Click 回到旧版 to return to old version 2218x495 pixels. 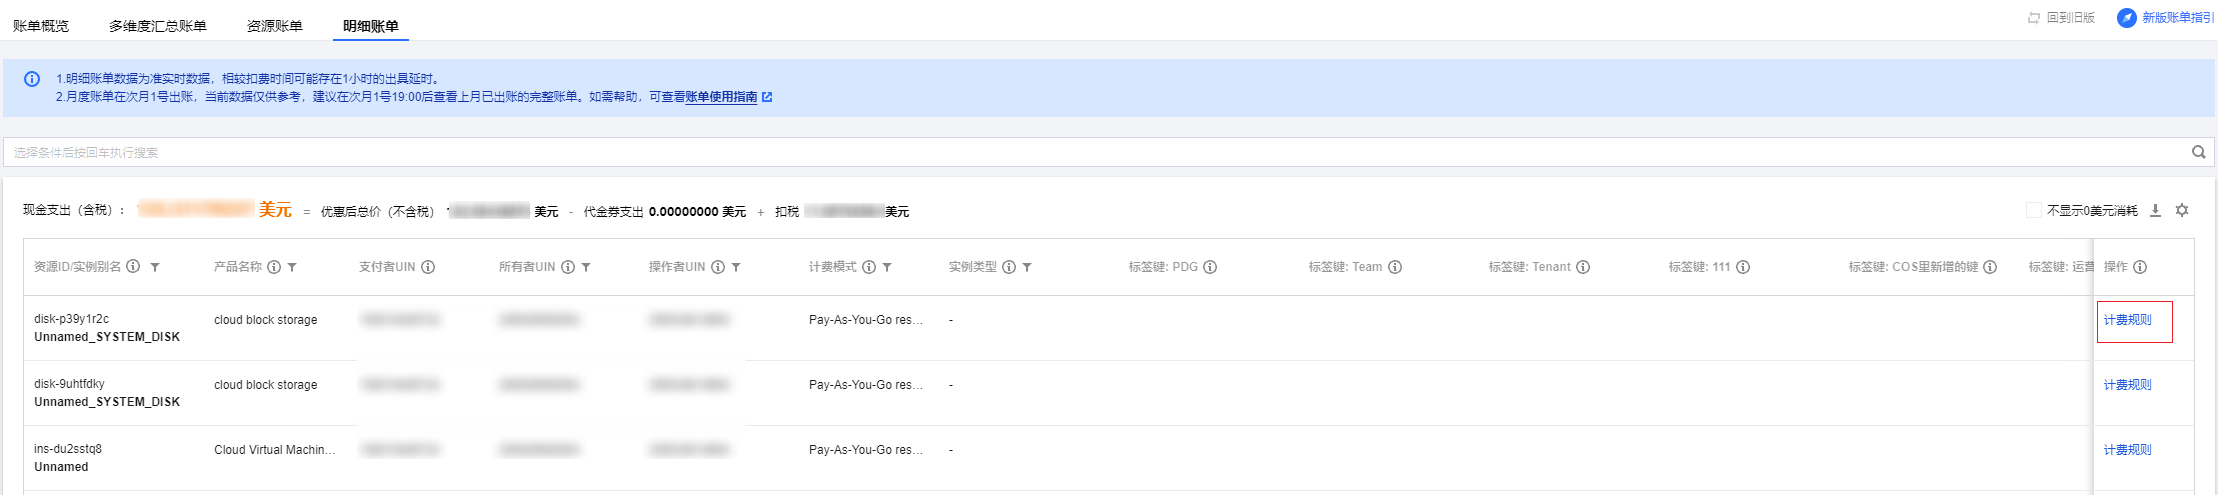tap(2062, 18)
